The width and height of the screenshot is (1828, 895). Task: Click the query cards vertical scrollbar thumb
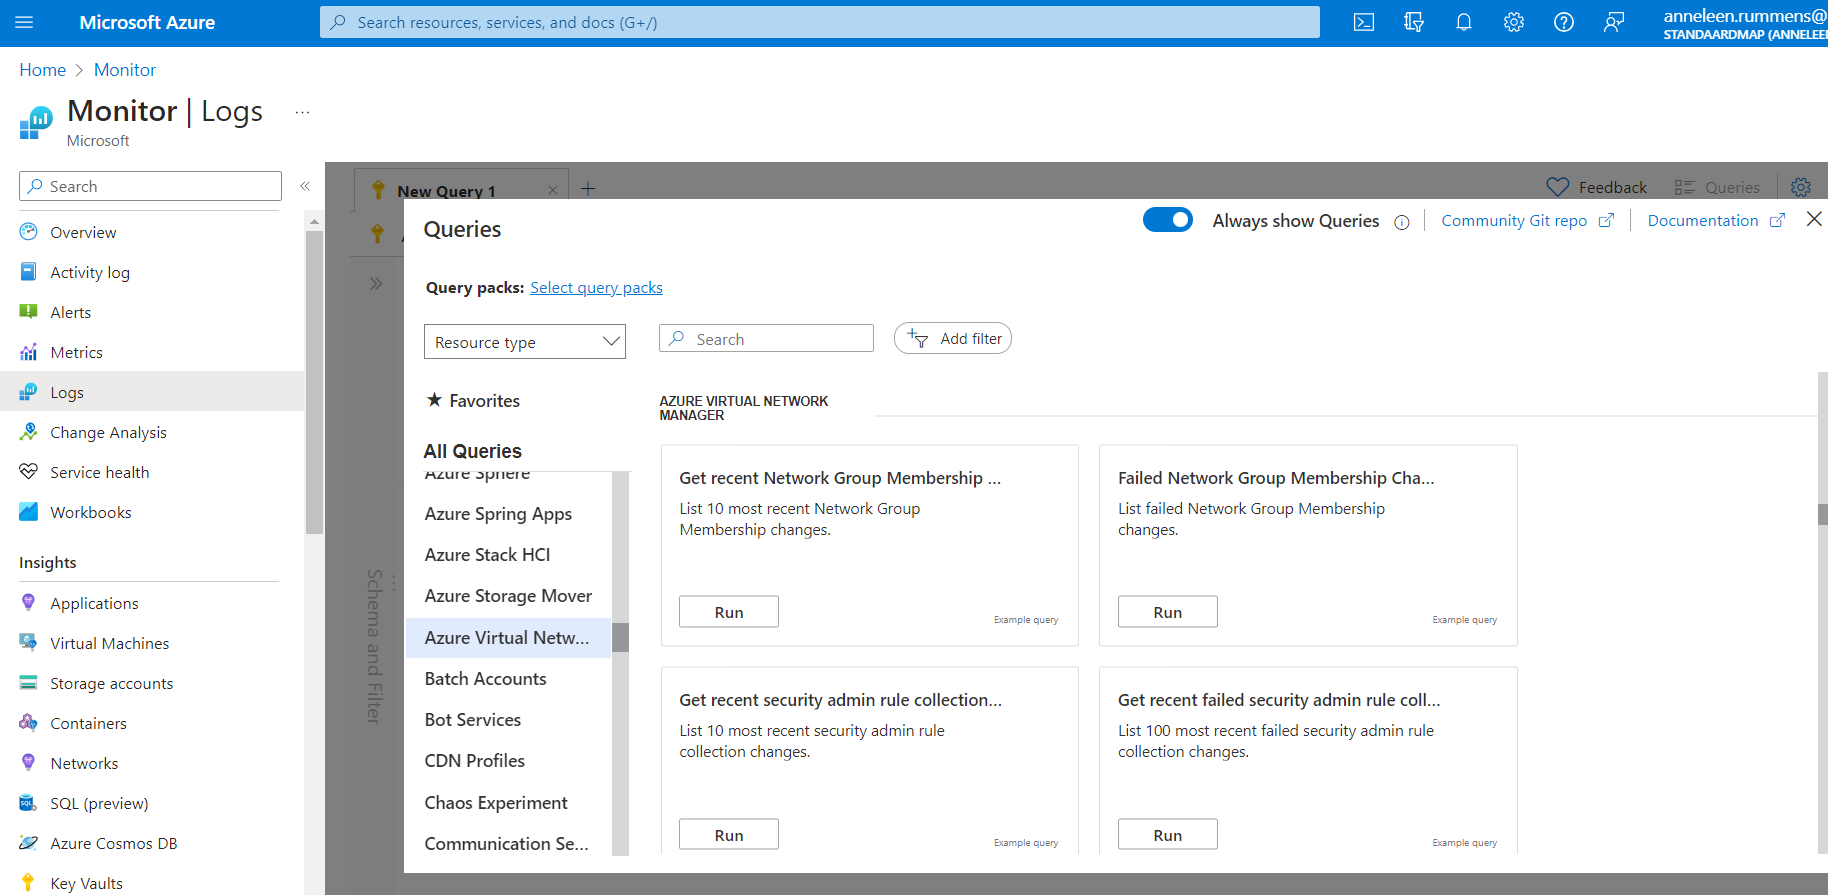[x=1822, y=514]
